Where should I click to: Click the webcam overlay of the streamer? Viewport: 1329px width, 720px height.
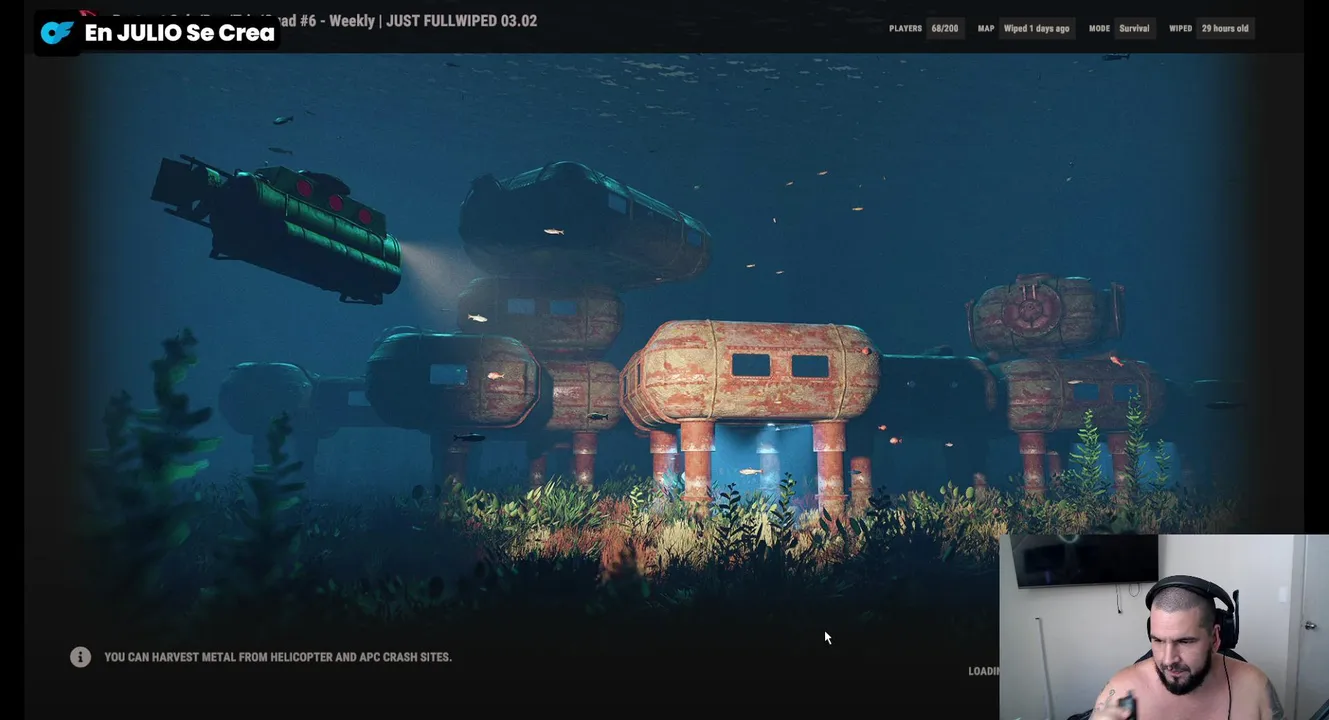(x=1164, y=627)
